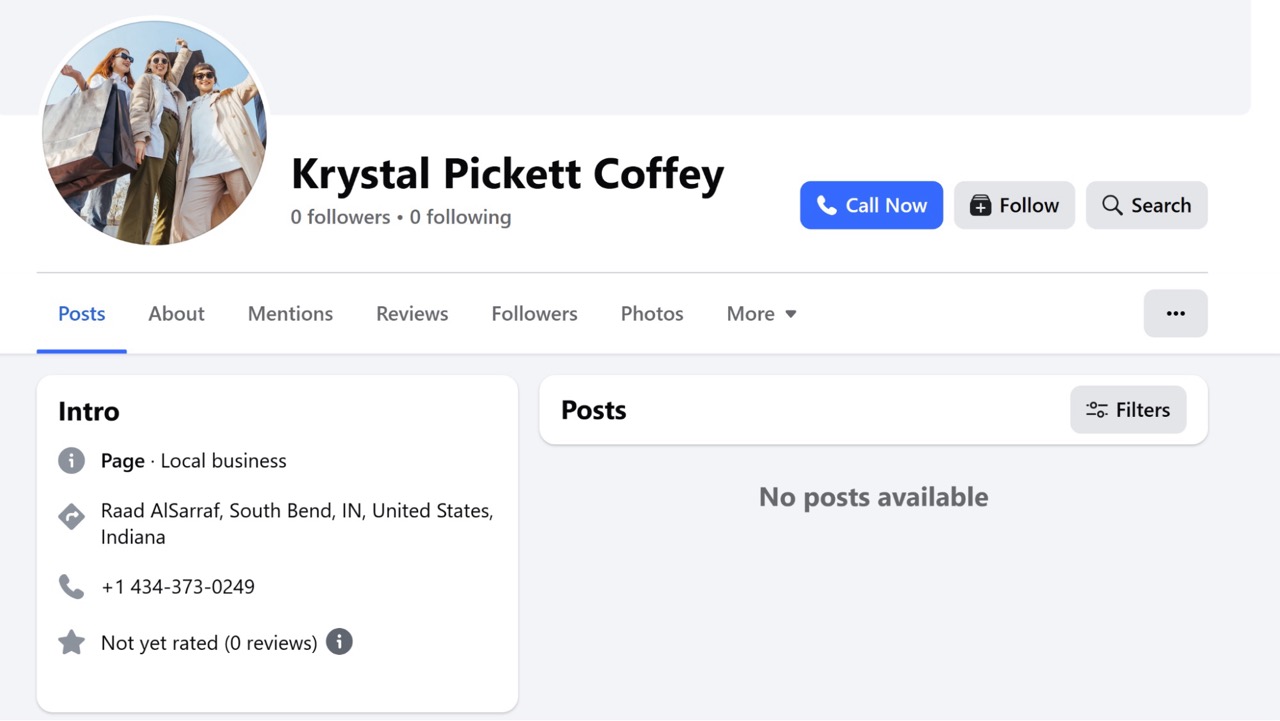Click the directions icon next to address
The height and width of the screenshot is (721, 1280).
pos(71,517)
